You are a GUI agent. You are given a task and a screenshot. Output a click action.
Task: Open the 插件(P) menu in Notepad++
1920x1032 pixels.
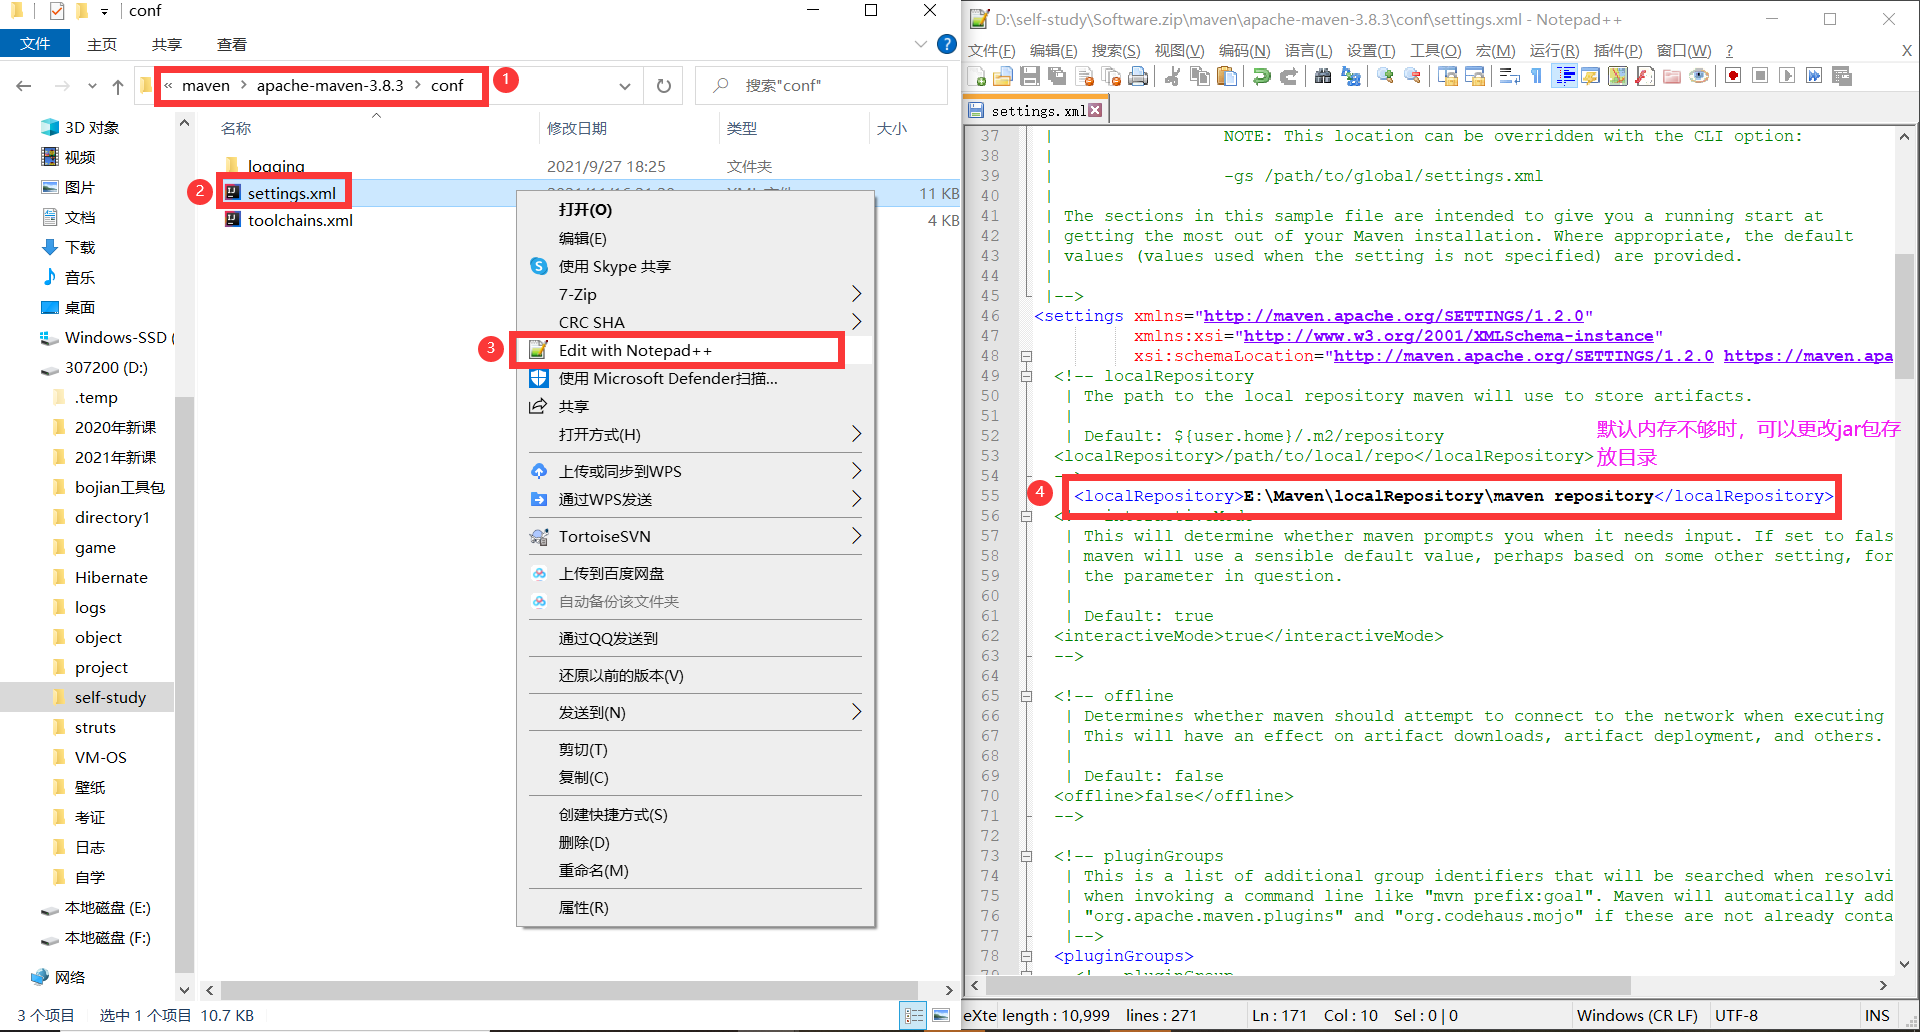coord(1618,50)
